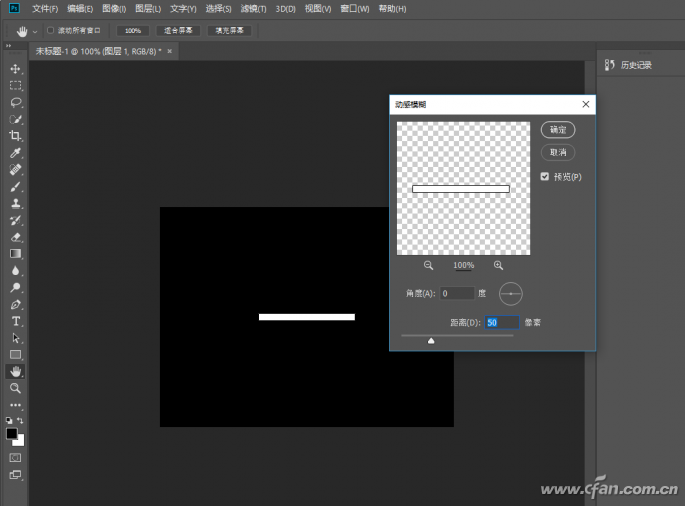Select the History Brush tool
This screenshot has height=506, width=685.
[15, 220]
